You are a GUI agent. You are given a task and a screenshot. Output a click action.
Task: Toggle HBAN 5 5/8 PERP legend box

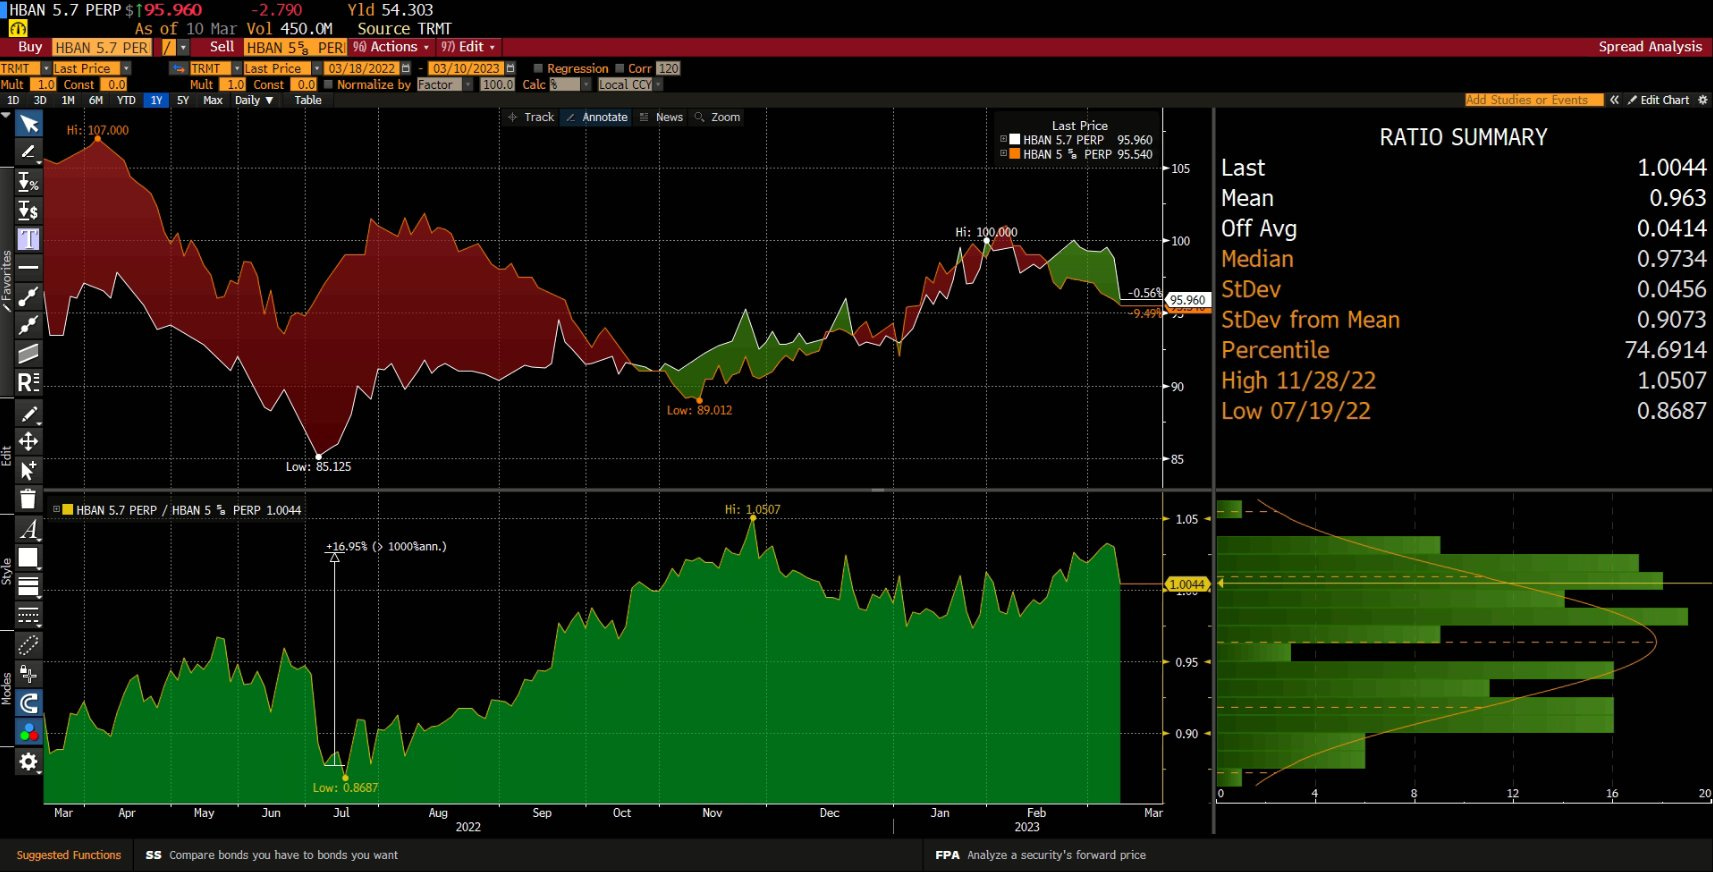click(1015, 154)
